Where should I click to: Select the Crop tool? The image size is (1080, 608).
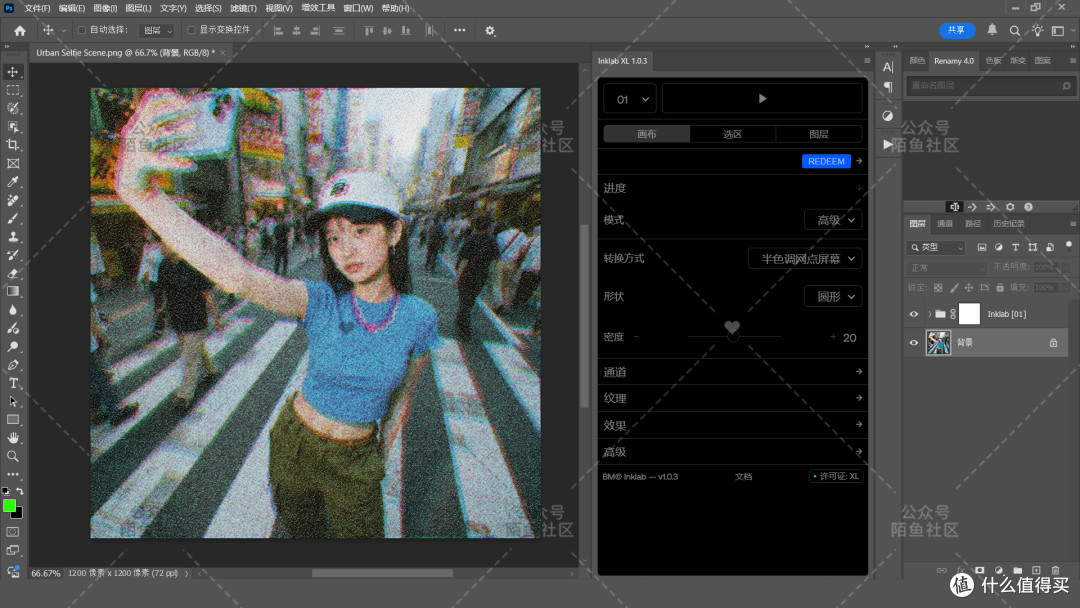pos(13,145)
